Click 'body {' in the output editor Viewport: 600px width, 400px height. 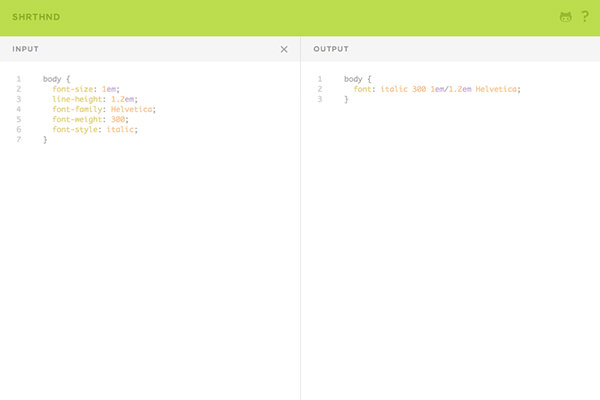pyautogui.click(x=358, y=79)
